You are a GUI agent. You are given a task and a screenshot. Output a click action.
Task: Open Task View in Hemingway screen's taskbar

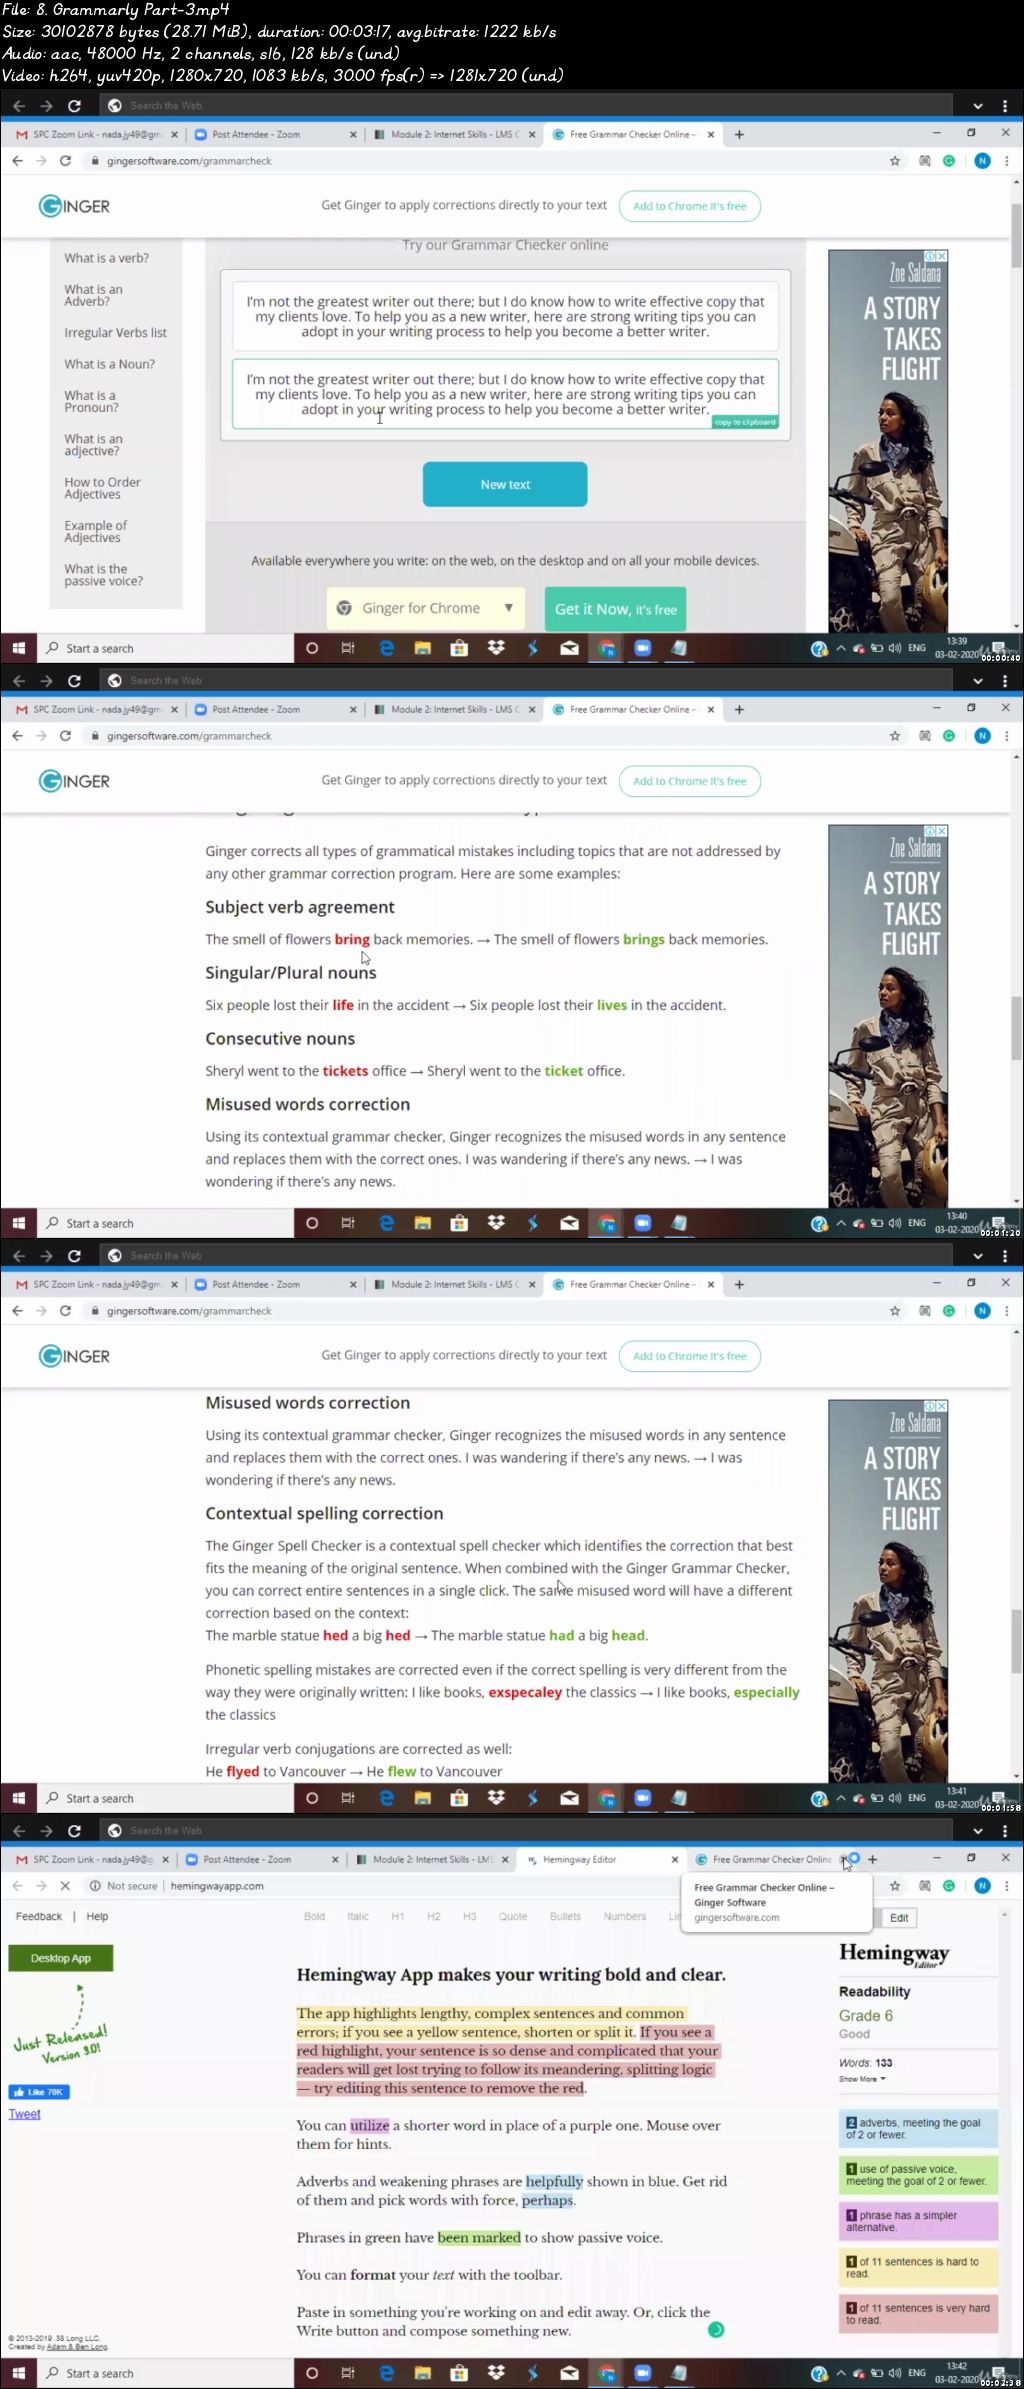coord(348,2373)
